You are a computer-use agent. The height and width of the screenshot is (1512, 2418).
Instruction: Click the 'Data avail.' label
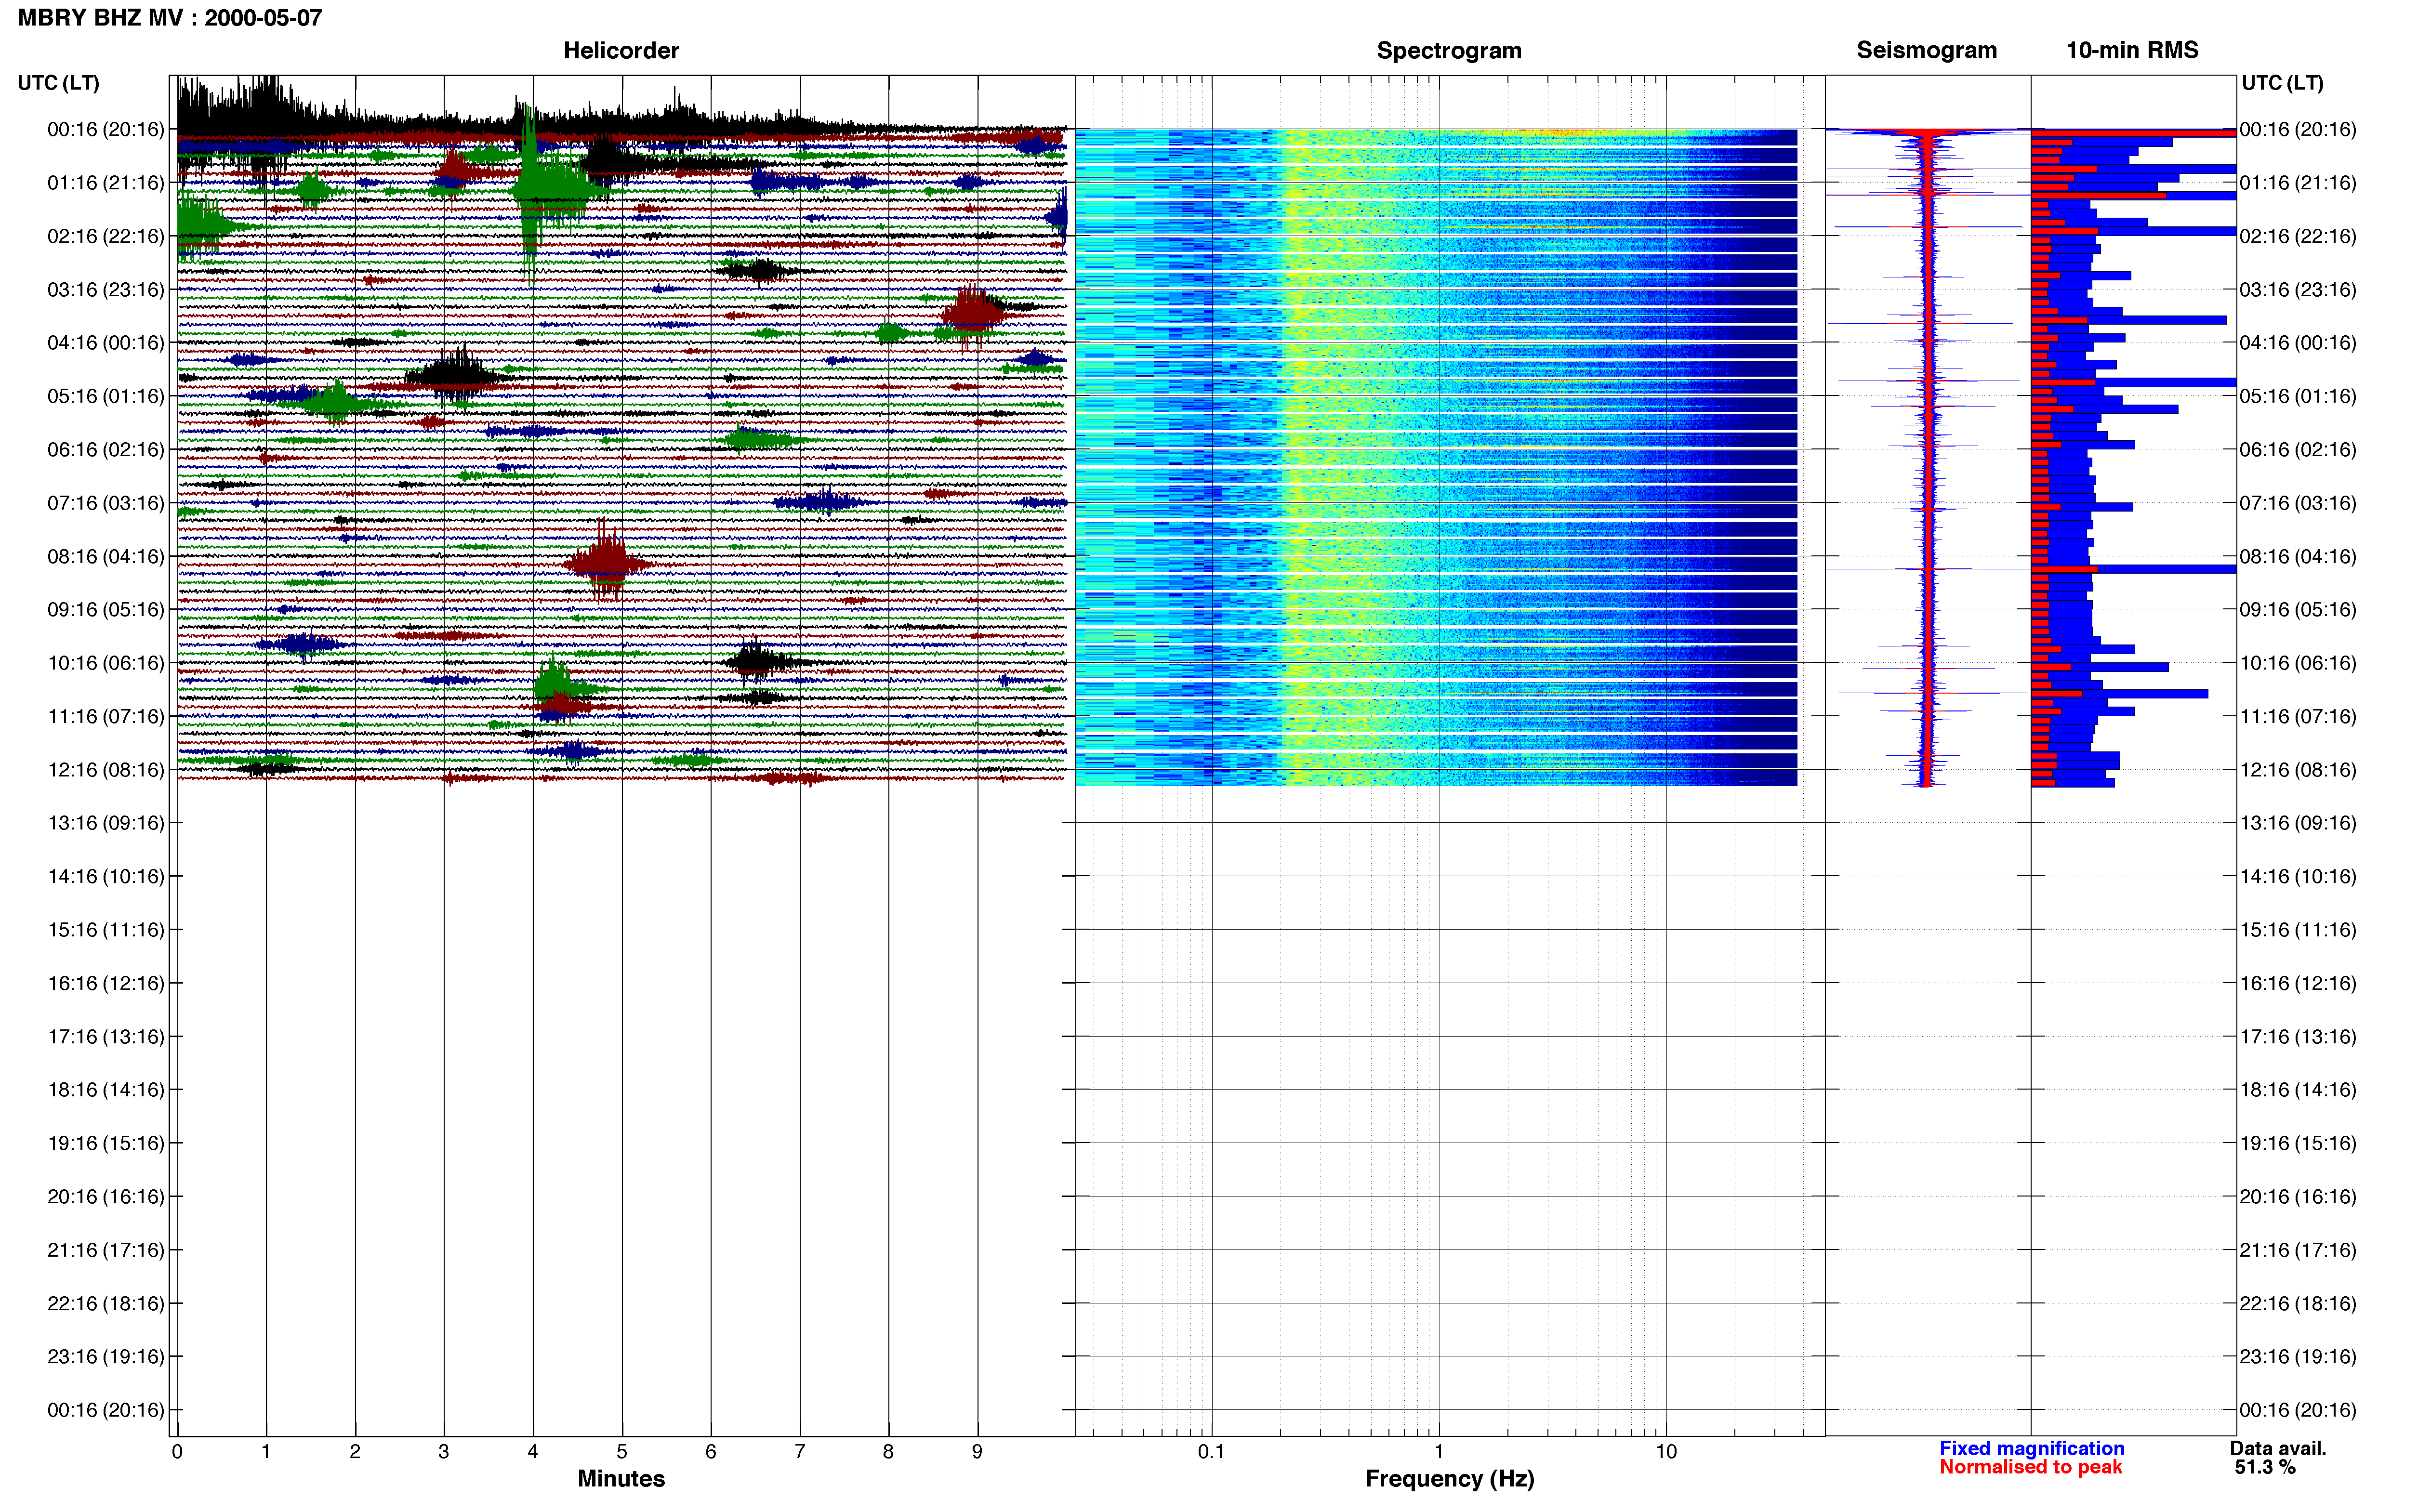(x=2278, y=1448)
